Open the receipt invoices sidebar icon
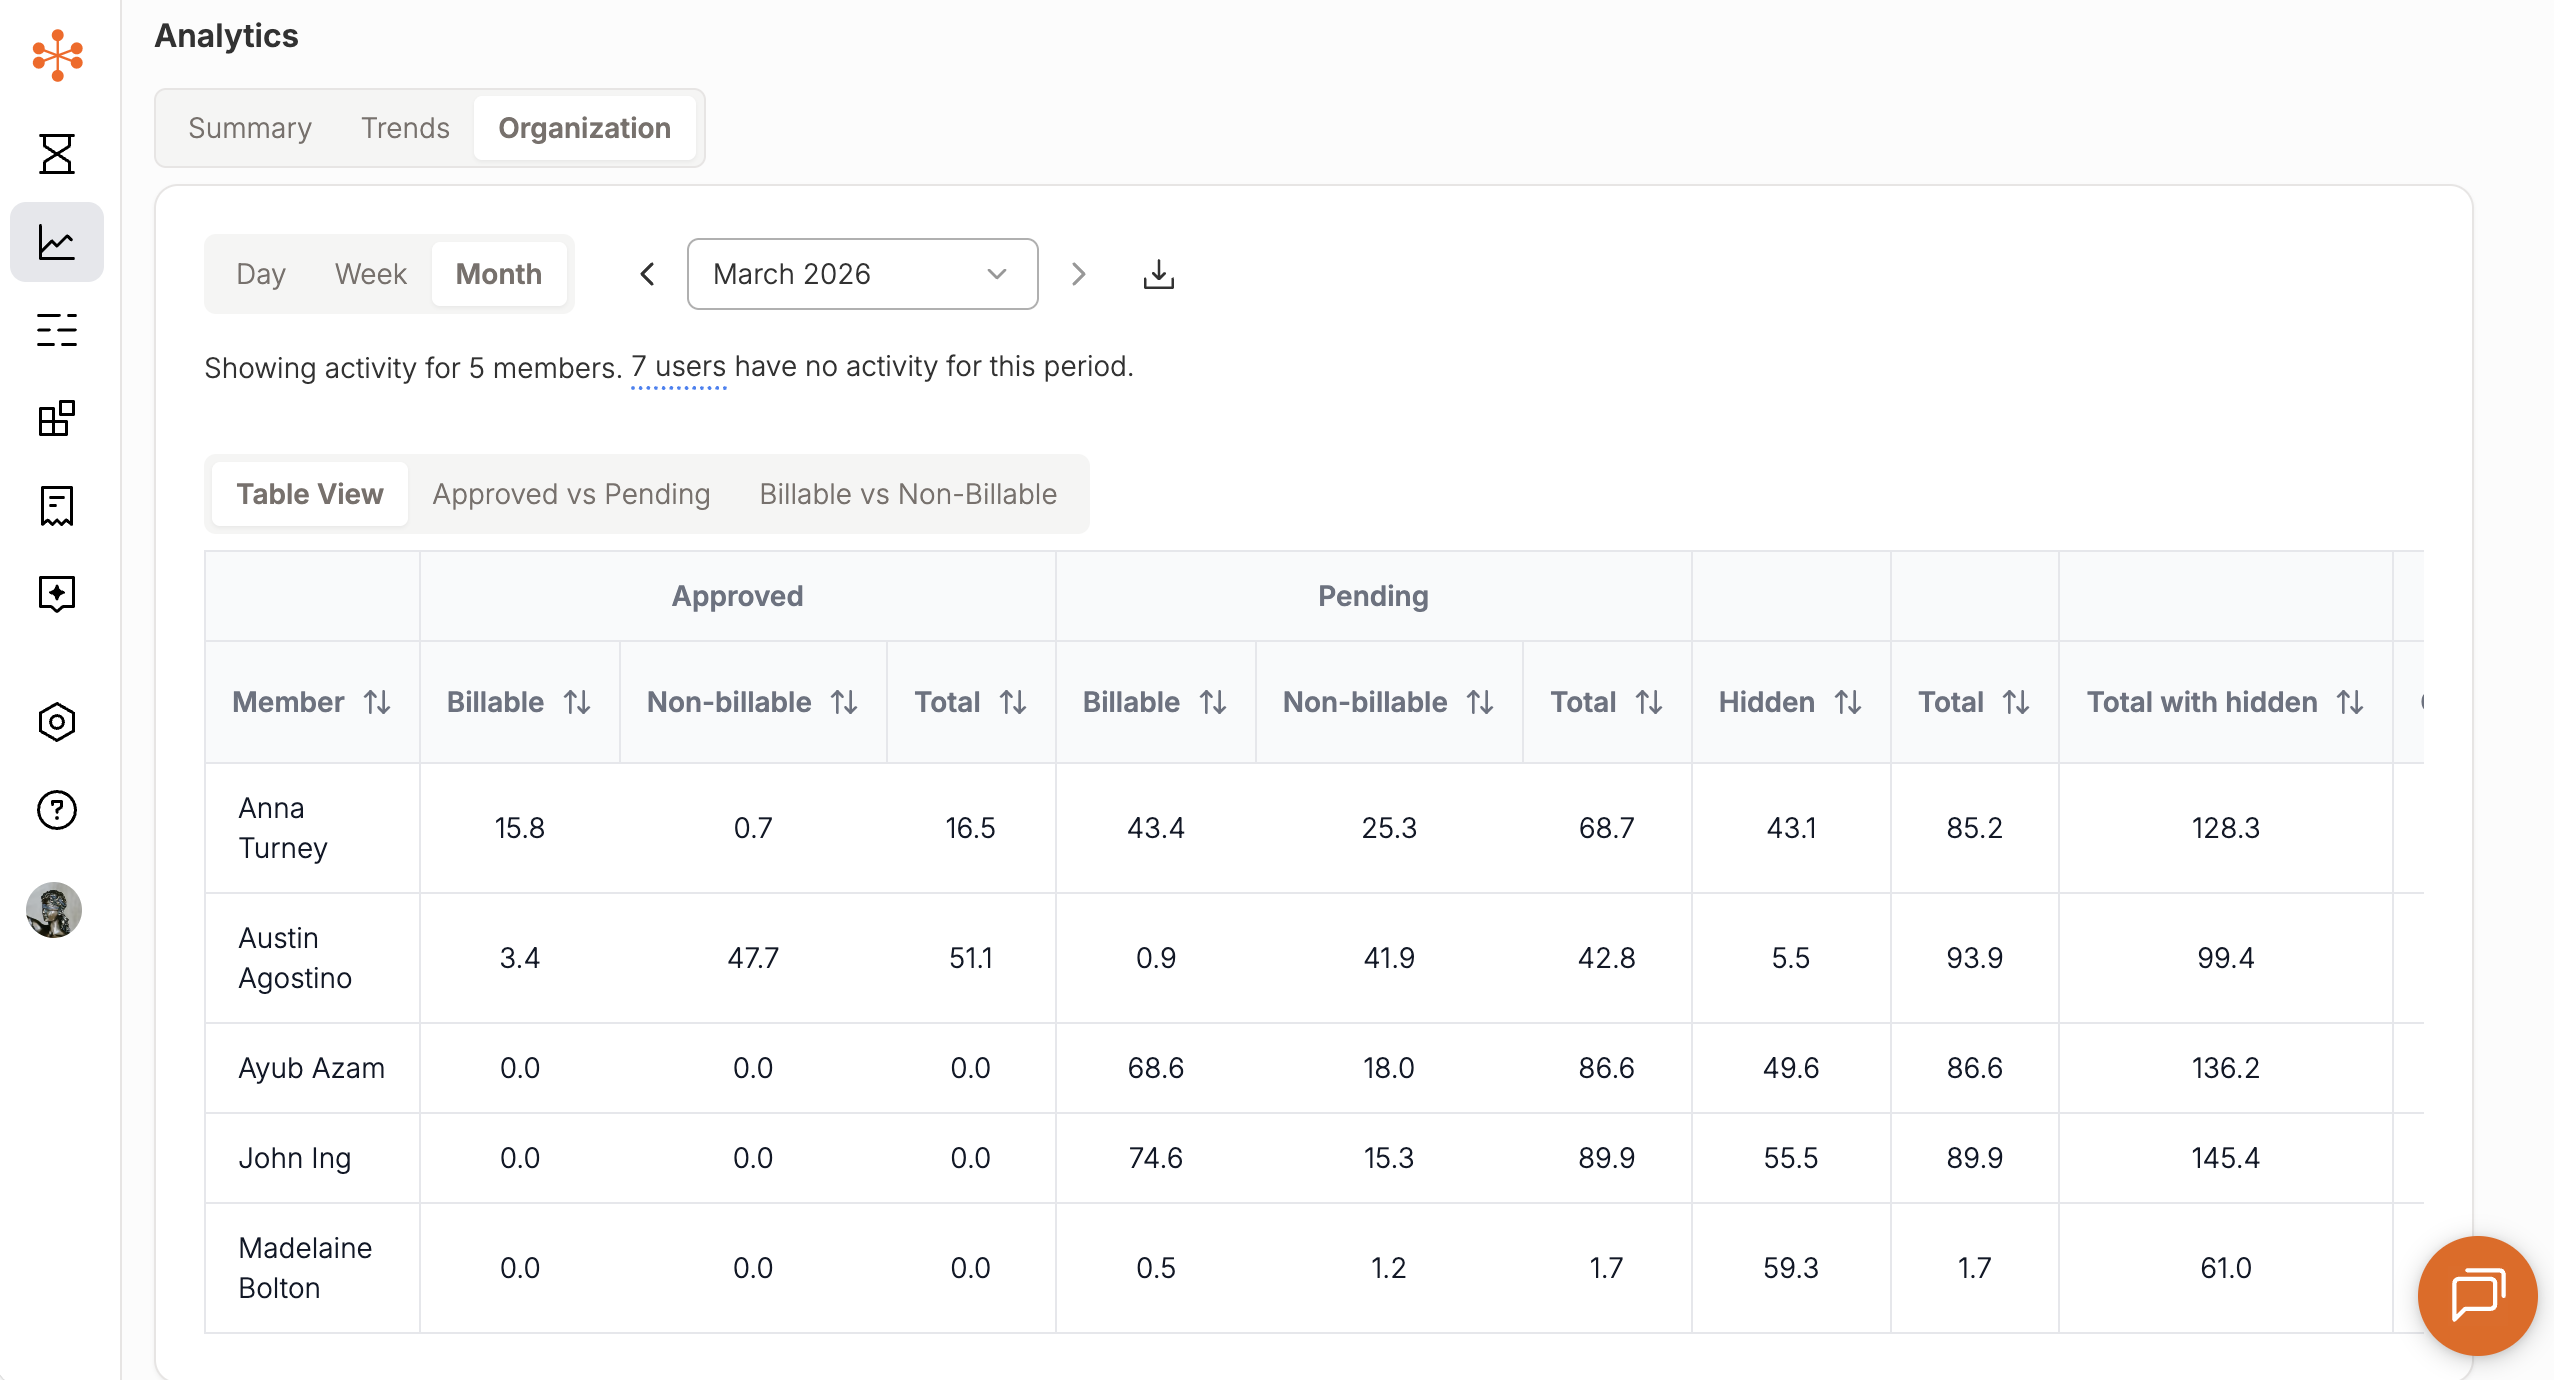This screenshot has height=1380, width=2554. click(57, 506)
